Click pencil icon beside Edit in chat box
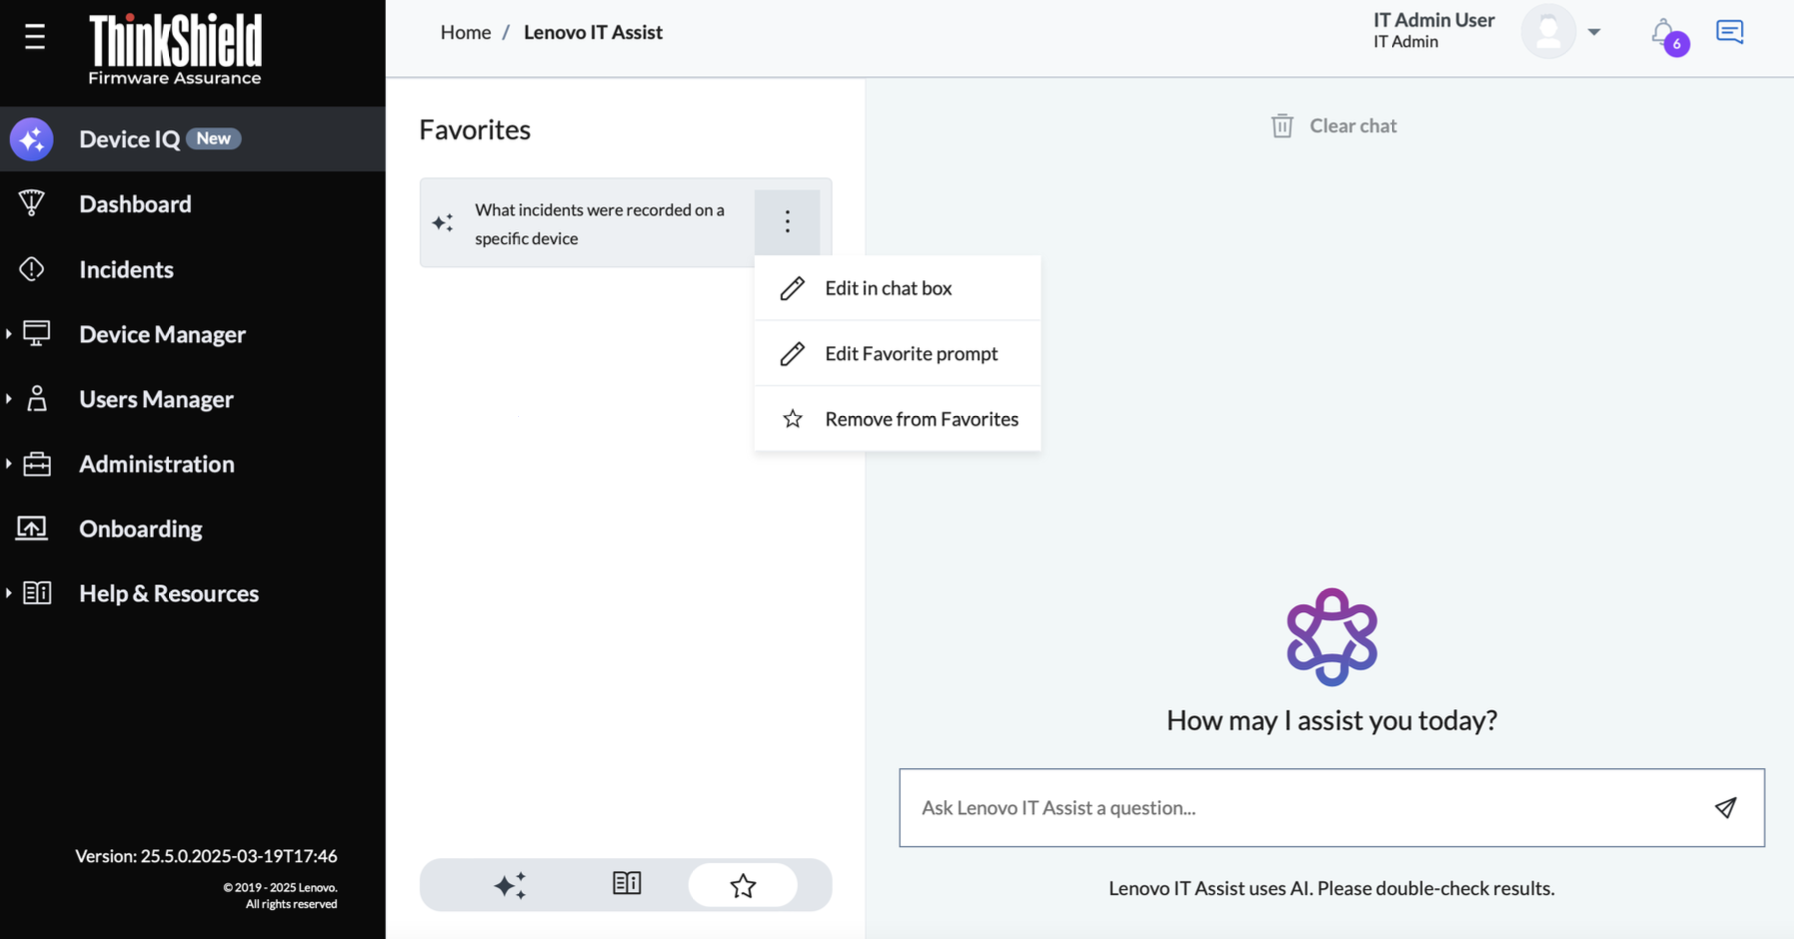The height and width of the screenshot is (939, 1795). click(792, 288)
